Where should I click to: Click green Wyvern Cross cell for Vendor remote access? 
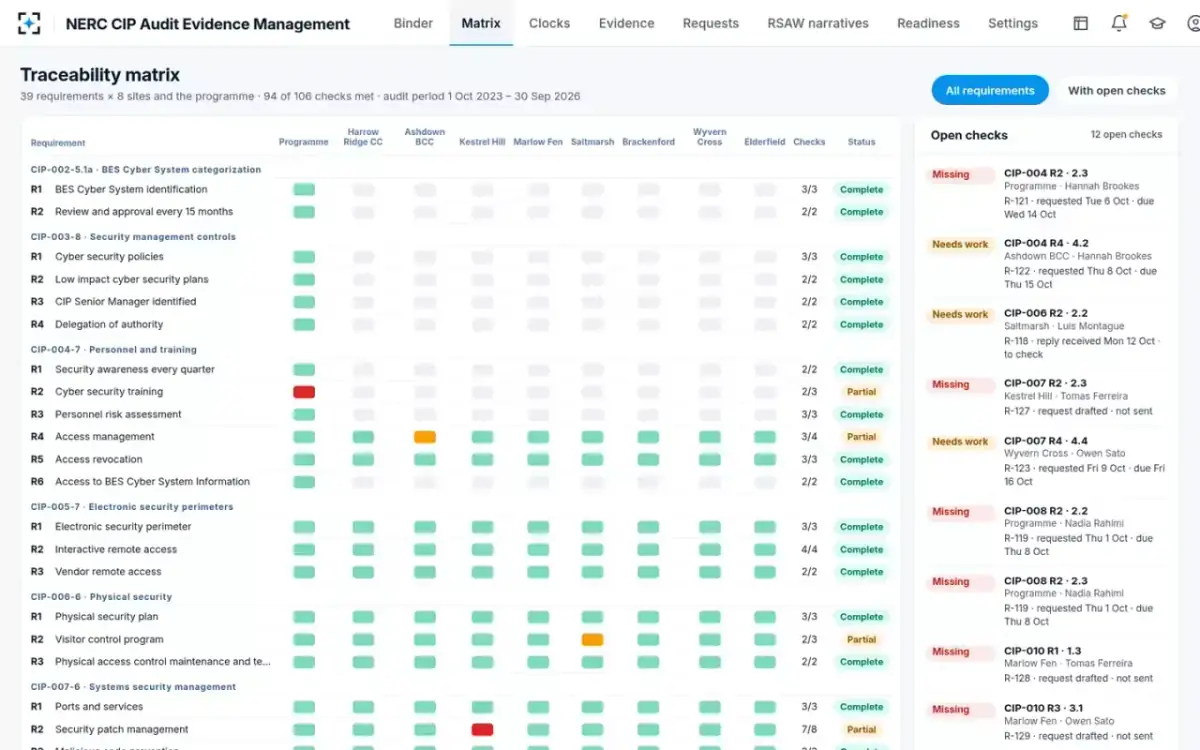710,572
